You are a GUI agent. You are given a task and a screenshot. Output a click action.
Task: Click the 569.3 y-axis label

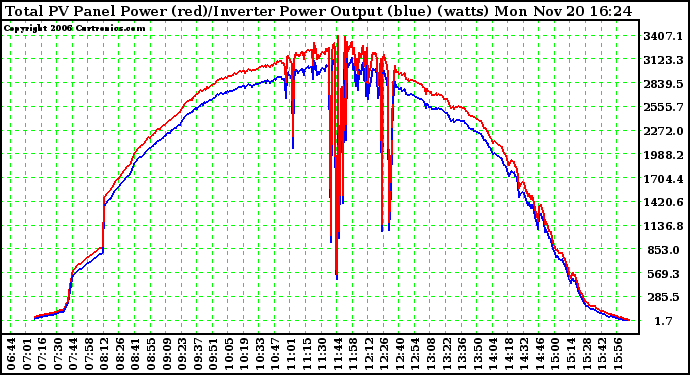(x=664, y=274)
